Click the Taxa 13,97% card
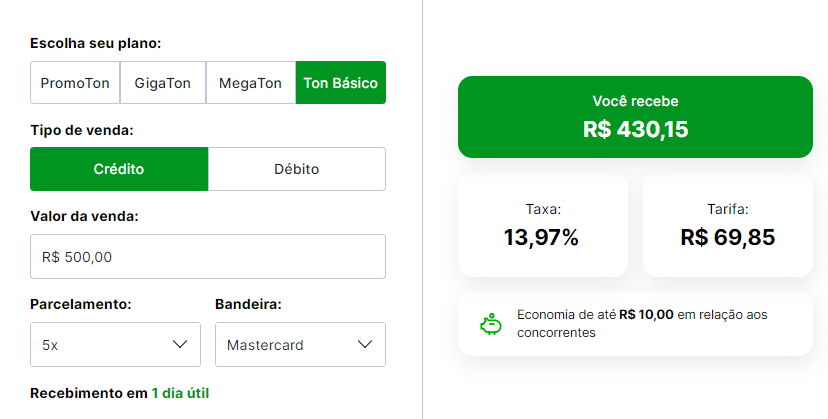This screenshot has width=828, height=419. (x=543, y=225)
